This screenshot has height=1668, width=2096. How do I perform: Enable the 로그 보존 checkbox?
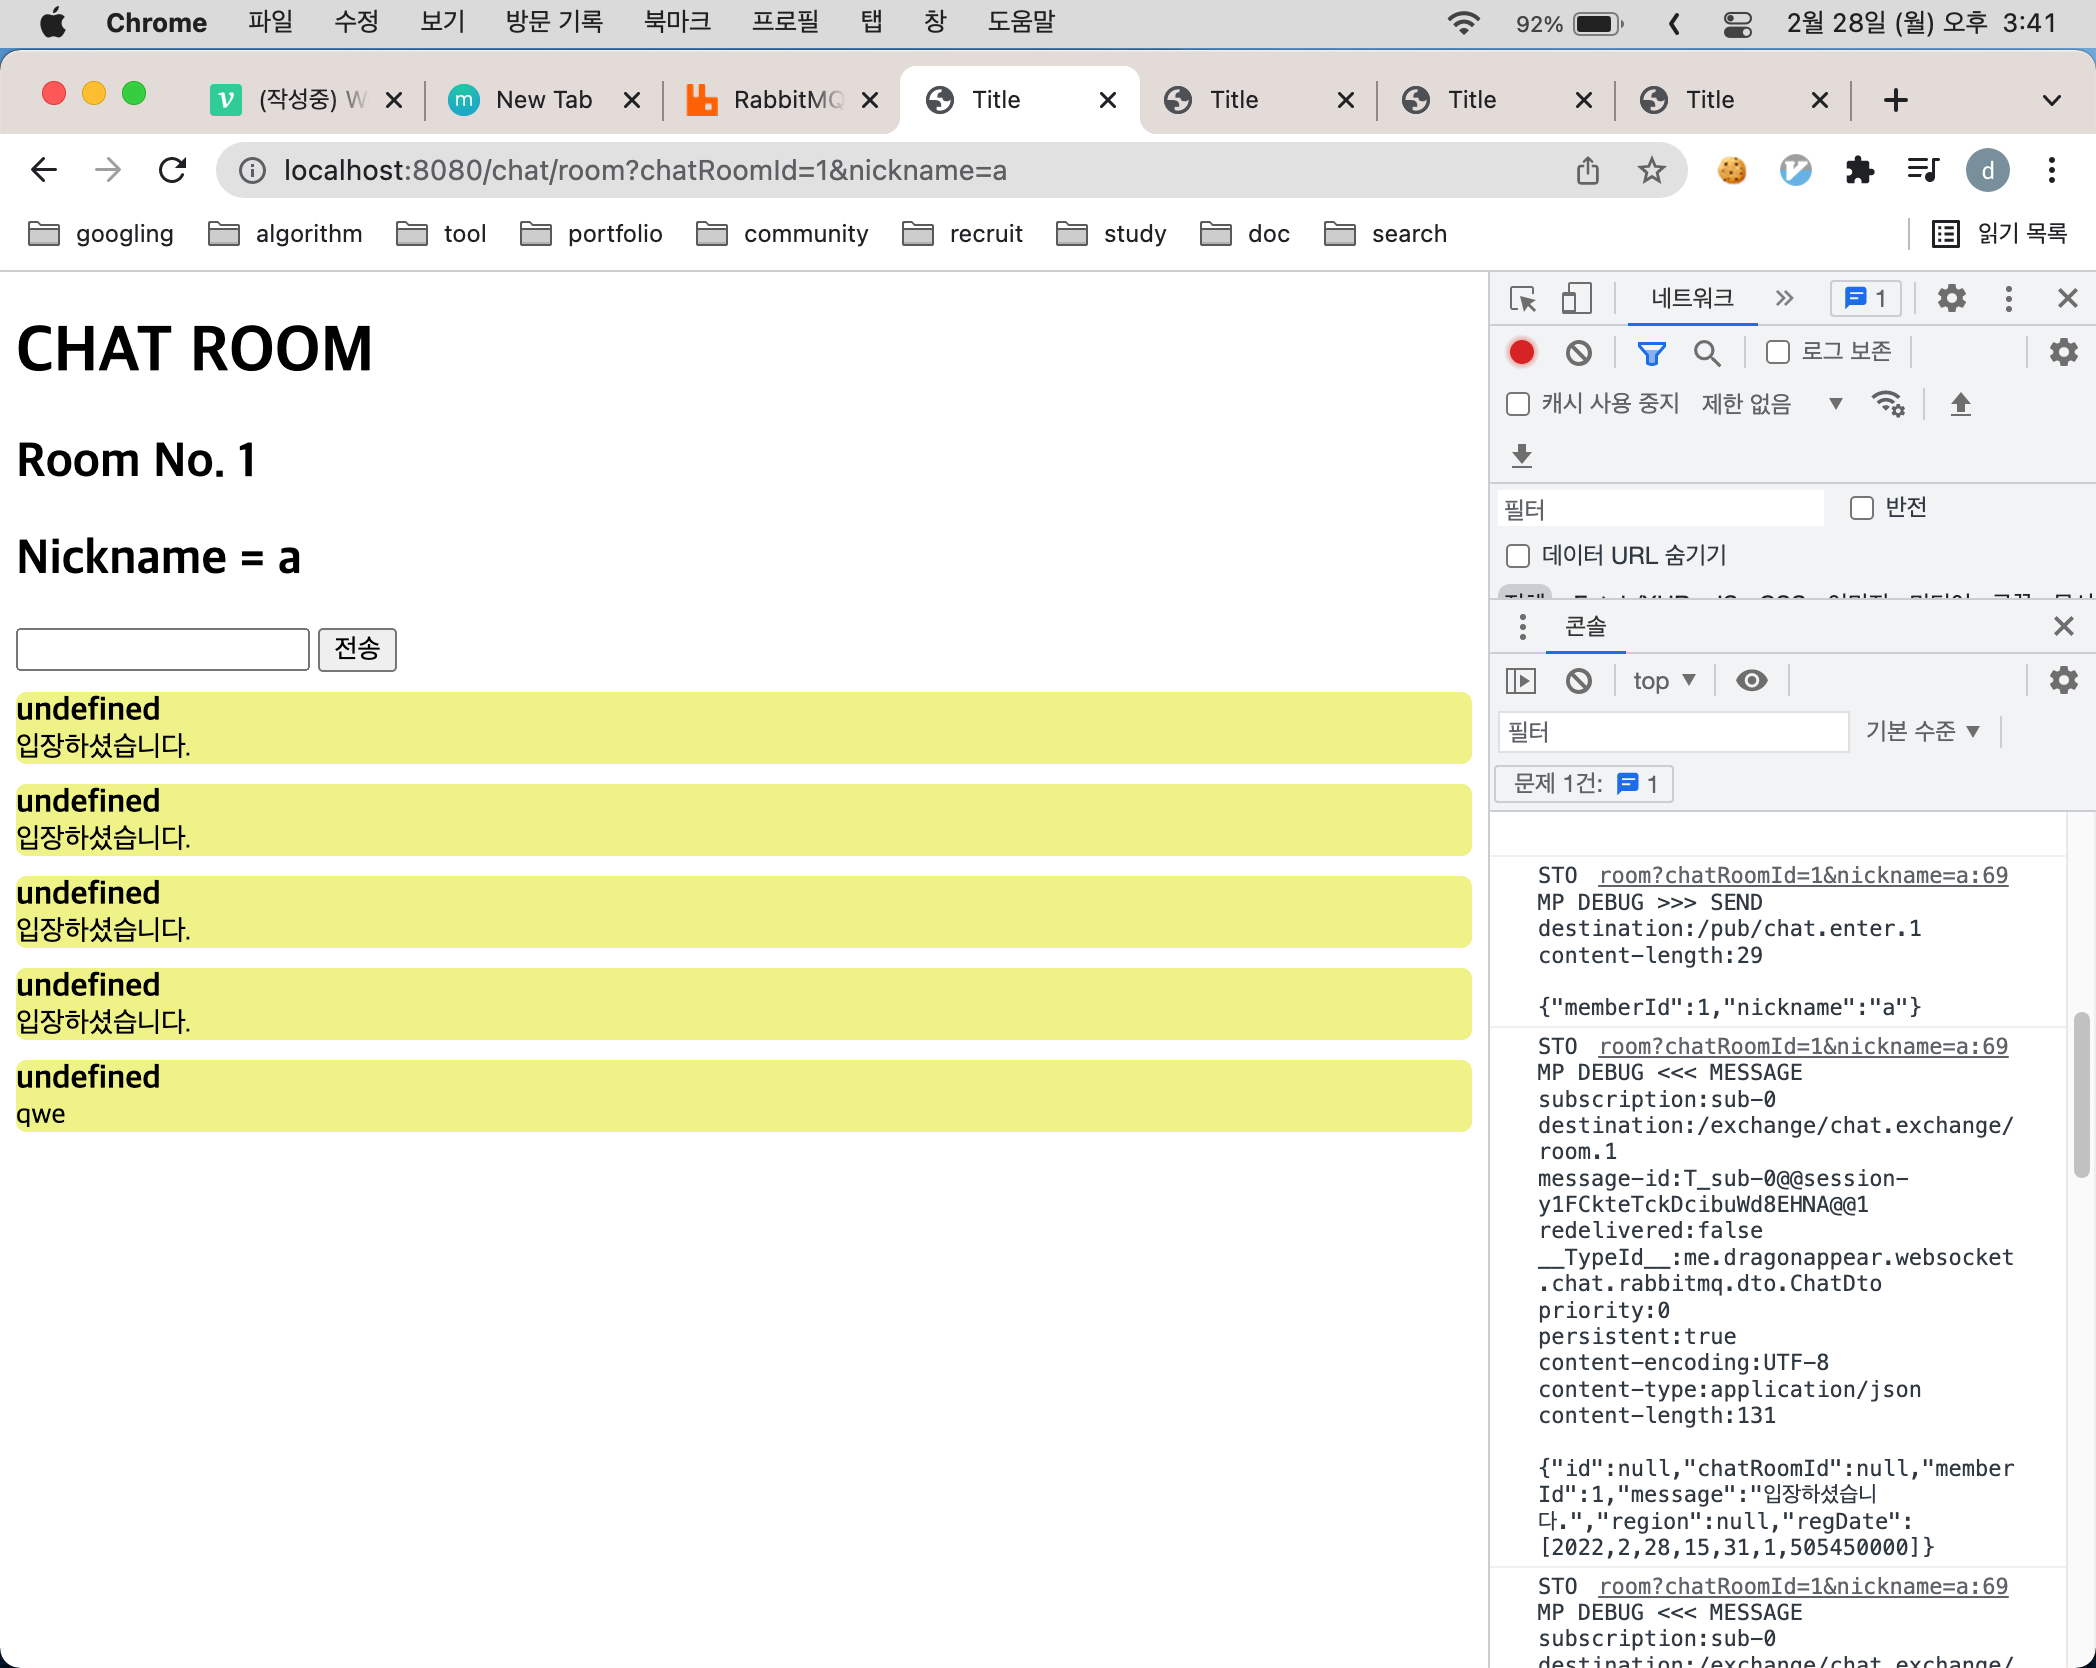tap(1777, 352)
